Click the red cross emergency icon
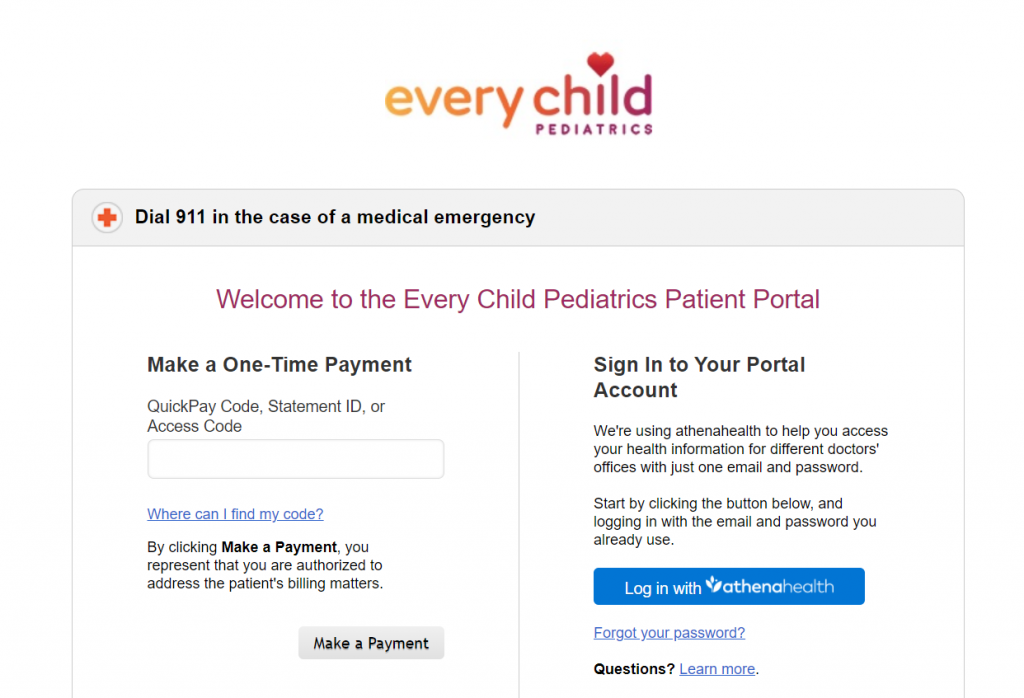 pos(107,217)
